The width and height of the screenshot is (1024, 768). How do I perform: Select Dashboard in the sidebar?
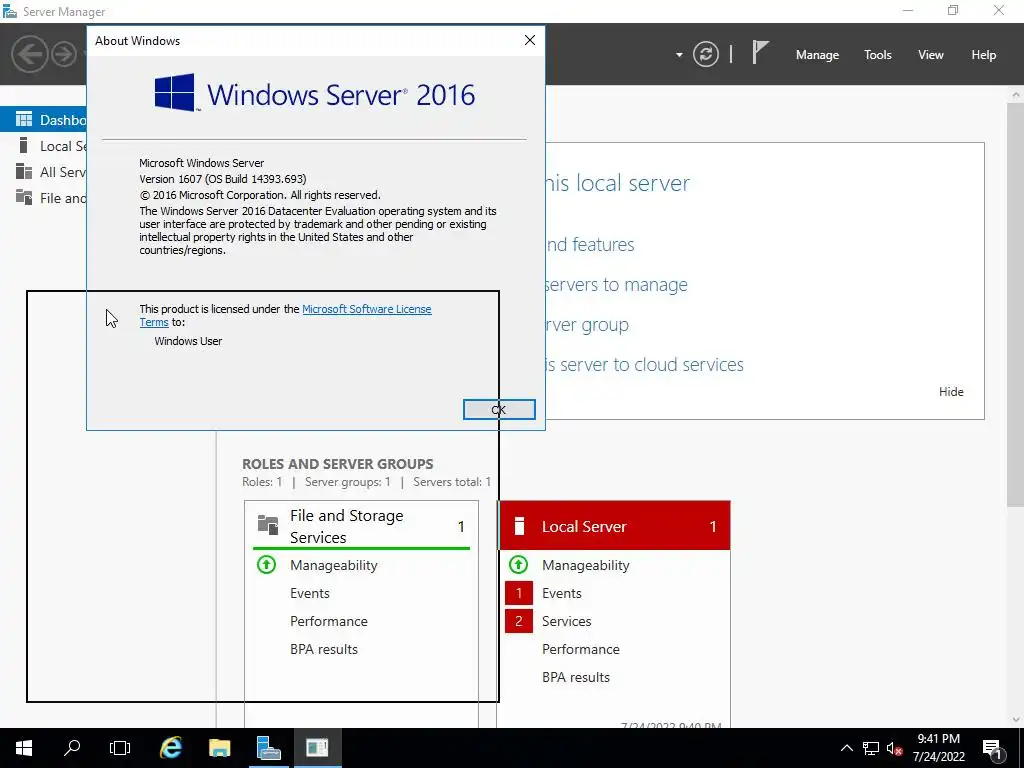(x=43, y=120)
